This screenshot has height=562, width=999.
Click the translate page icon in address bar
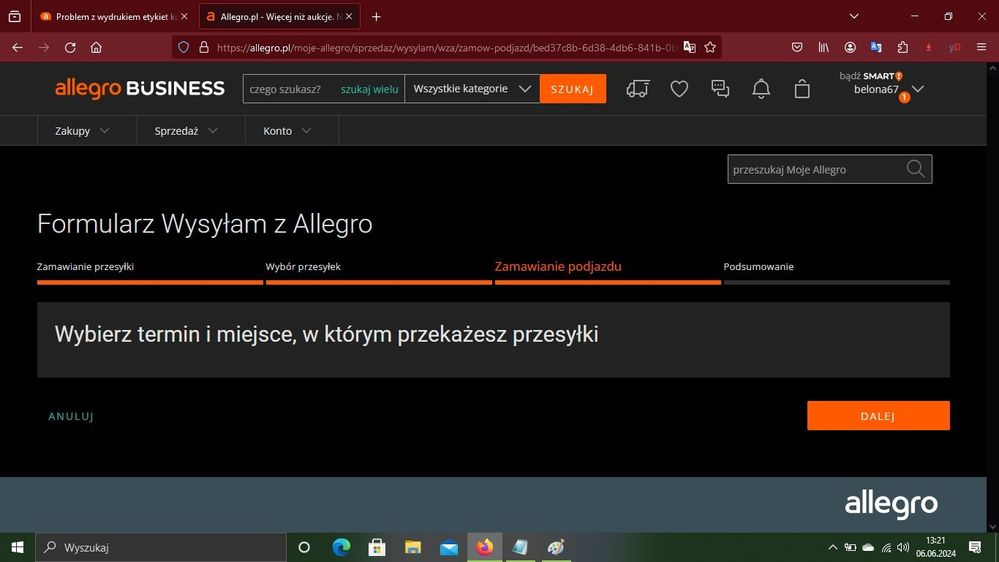[689, 47]
